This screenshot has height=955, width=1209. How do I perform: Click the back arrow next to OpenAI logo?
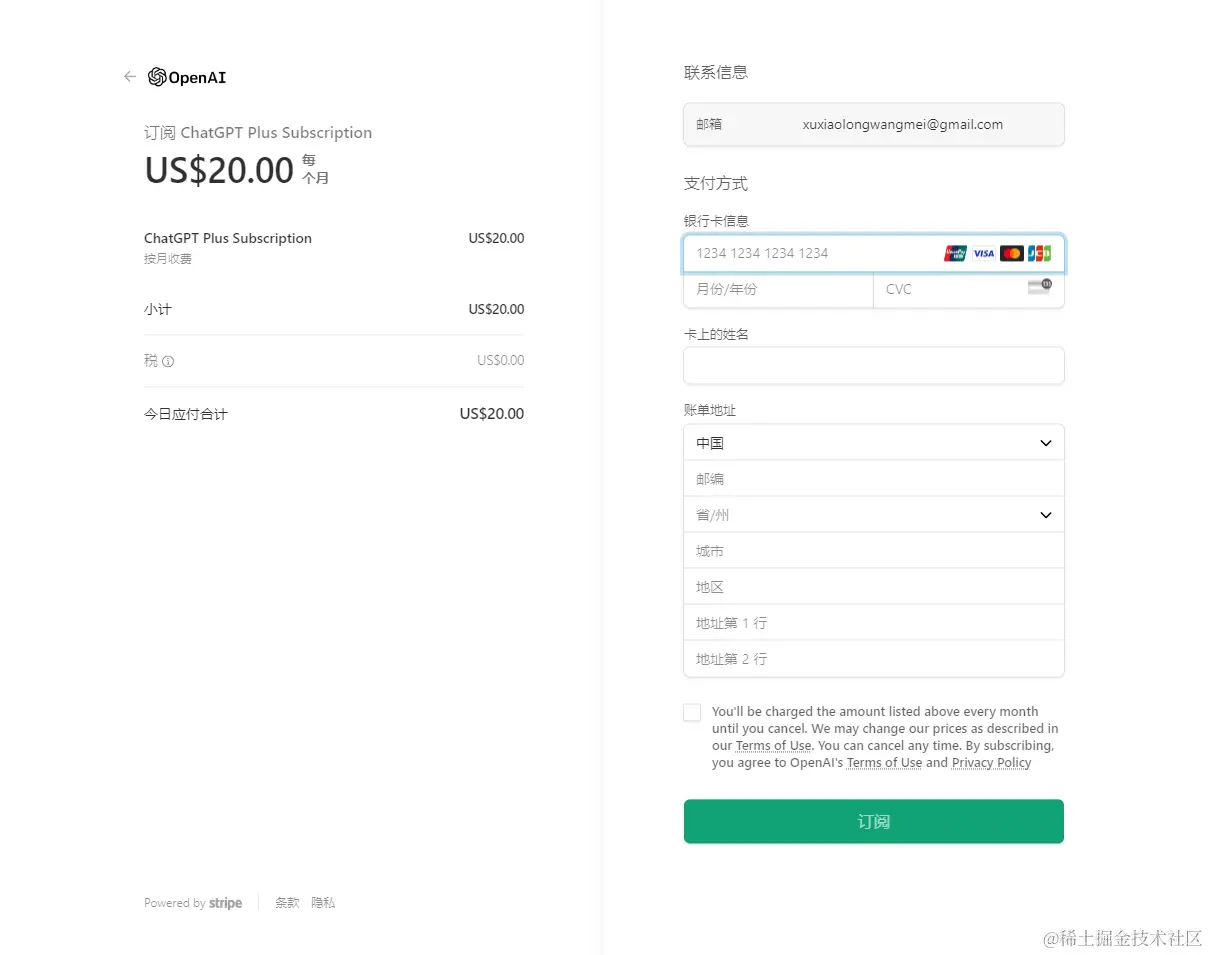[129, 76]
